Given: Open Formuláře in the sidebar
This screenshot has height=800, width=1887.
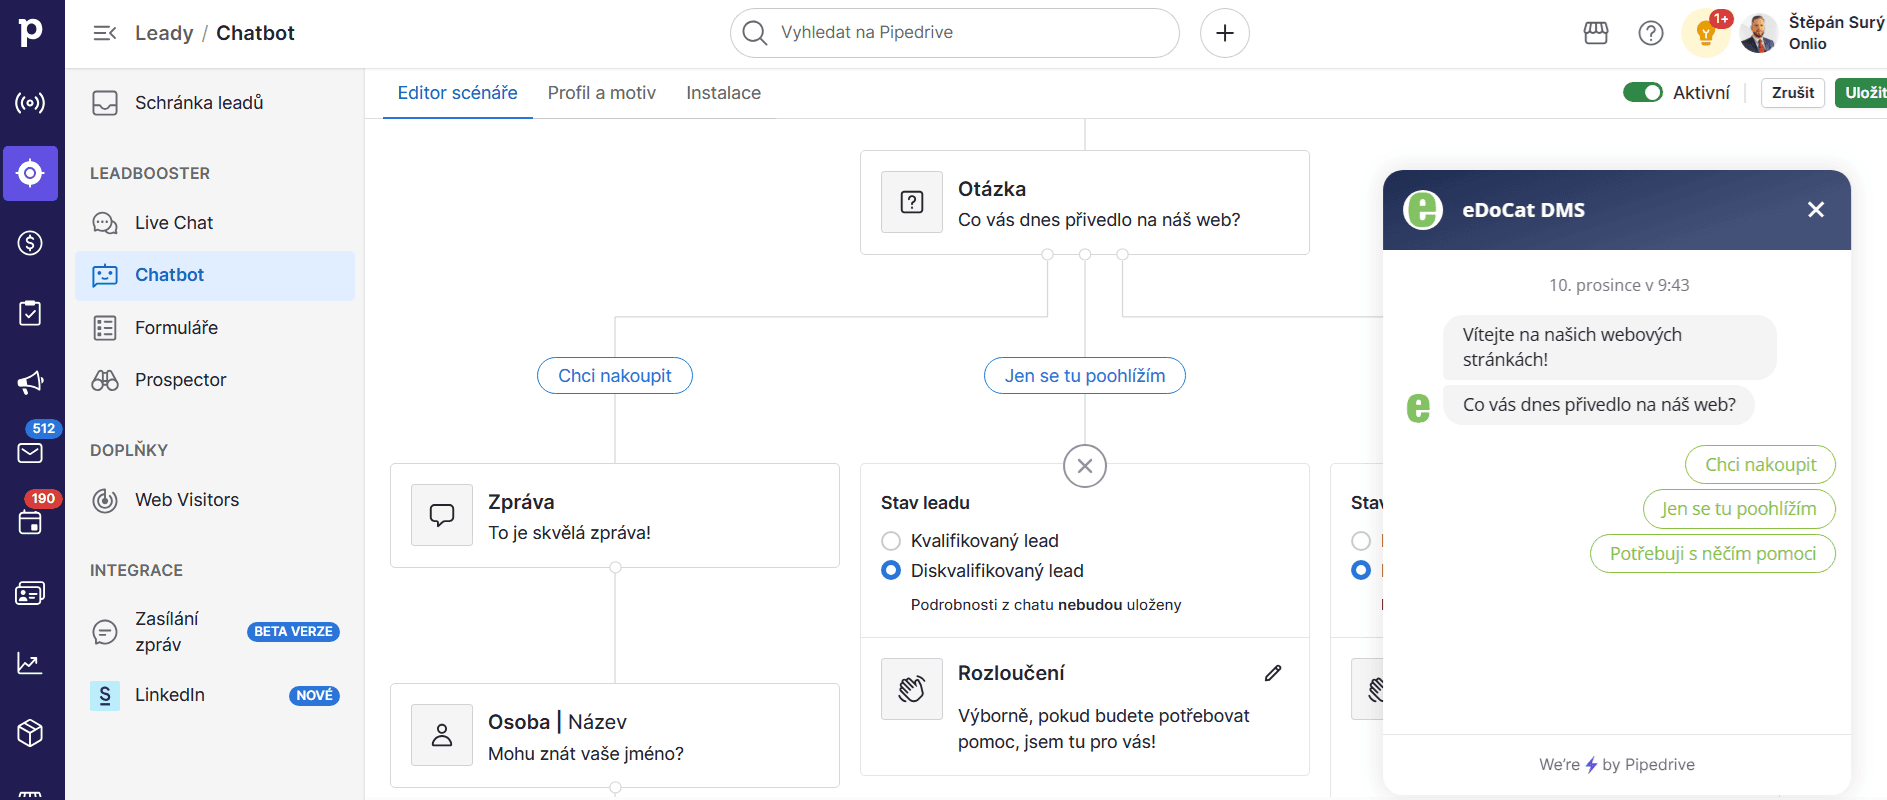Looking at the screenshot, I should (x=215, y=328).
